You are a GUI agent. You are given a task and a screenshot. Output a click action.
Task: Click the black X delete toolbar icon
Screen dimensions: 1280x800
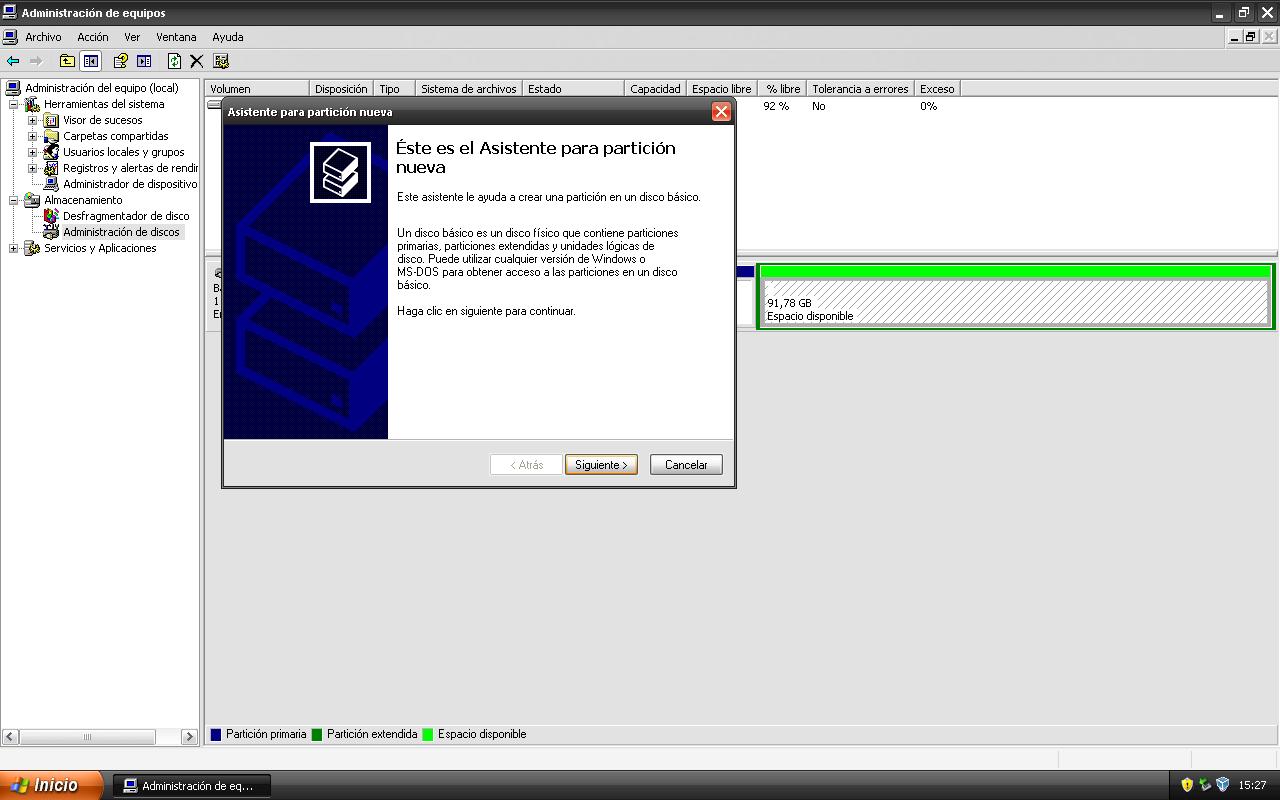click(197, 61)
